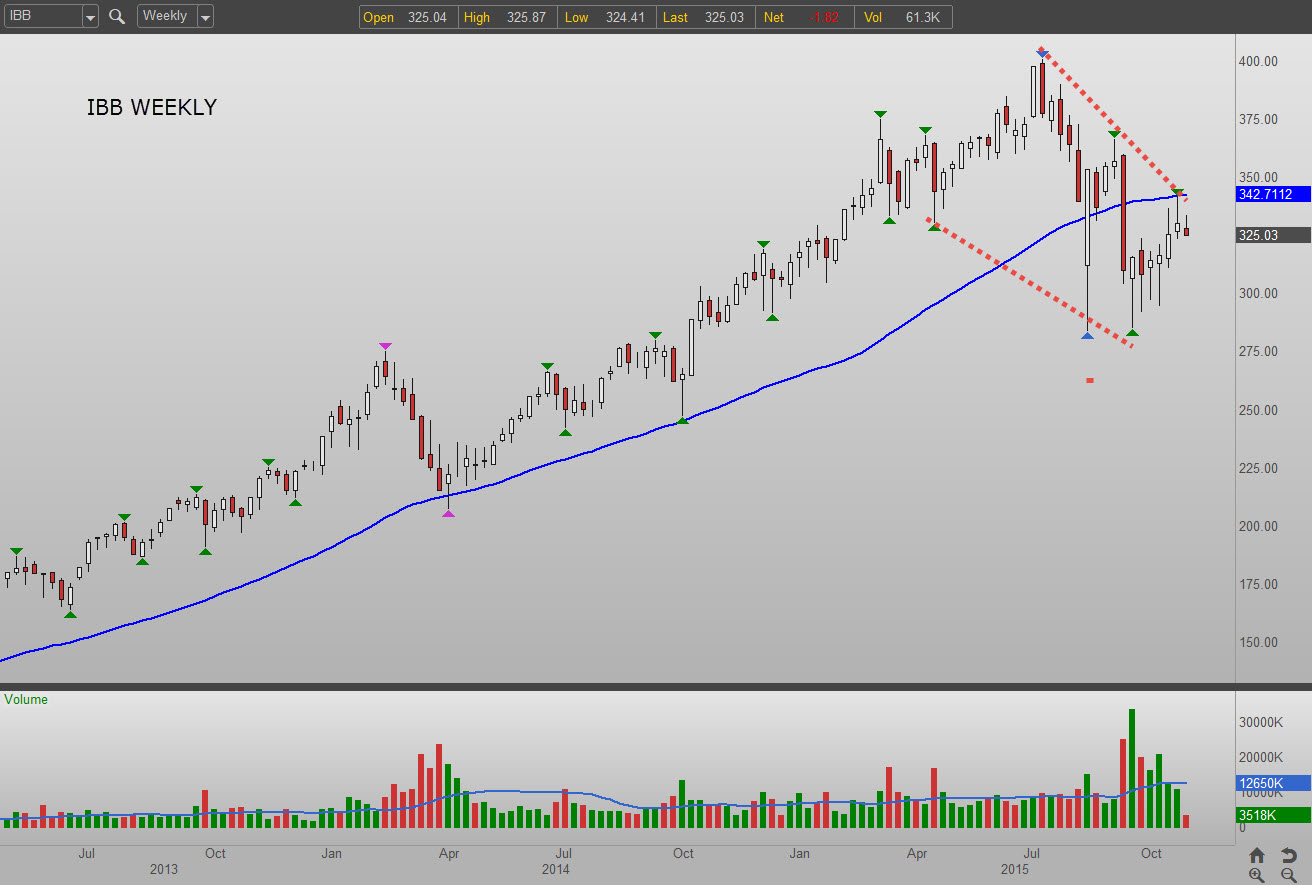
Task: Click the IBB symbol input field
Action: 43,17
